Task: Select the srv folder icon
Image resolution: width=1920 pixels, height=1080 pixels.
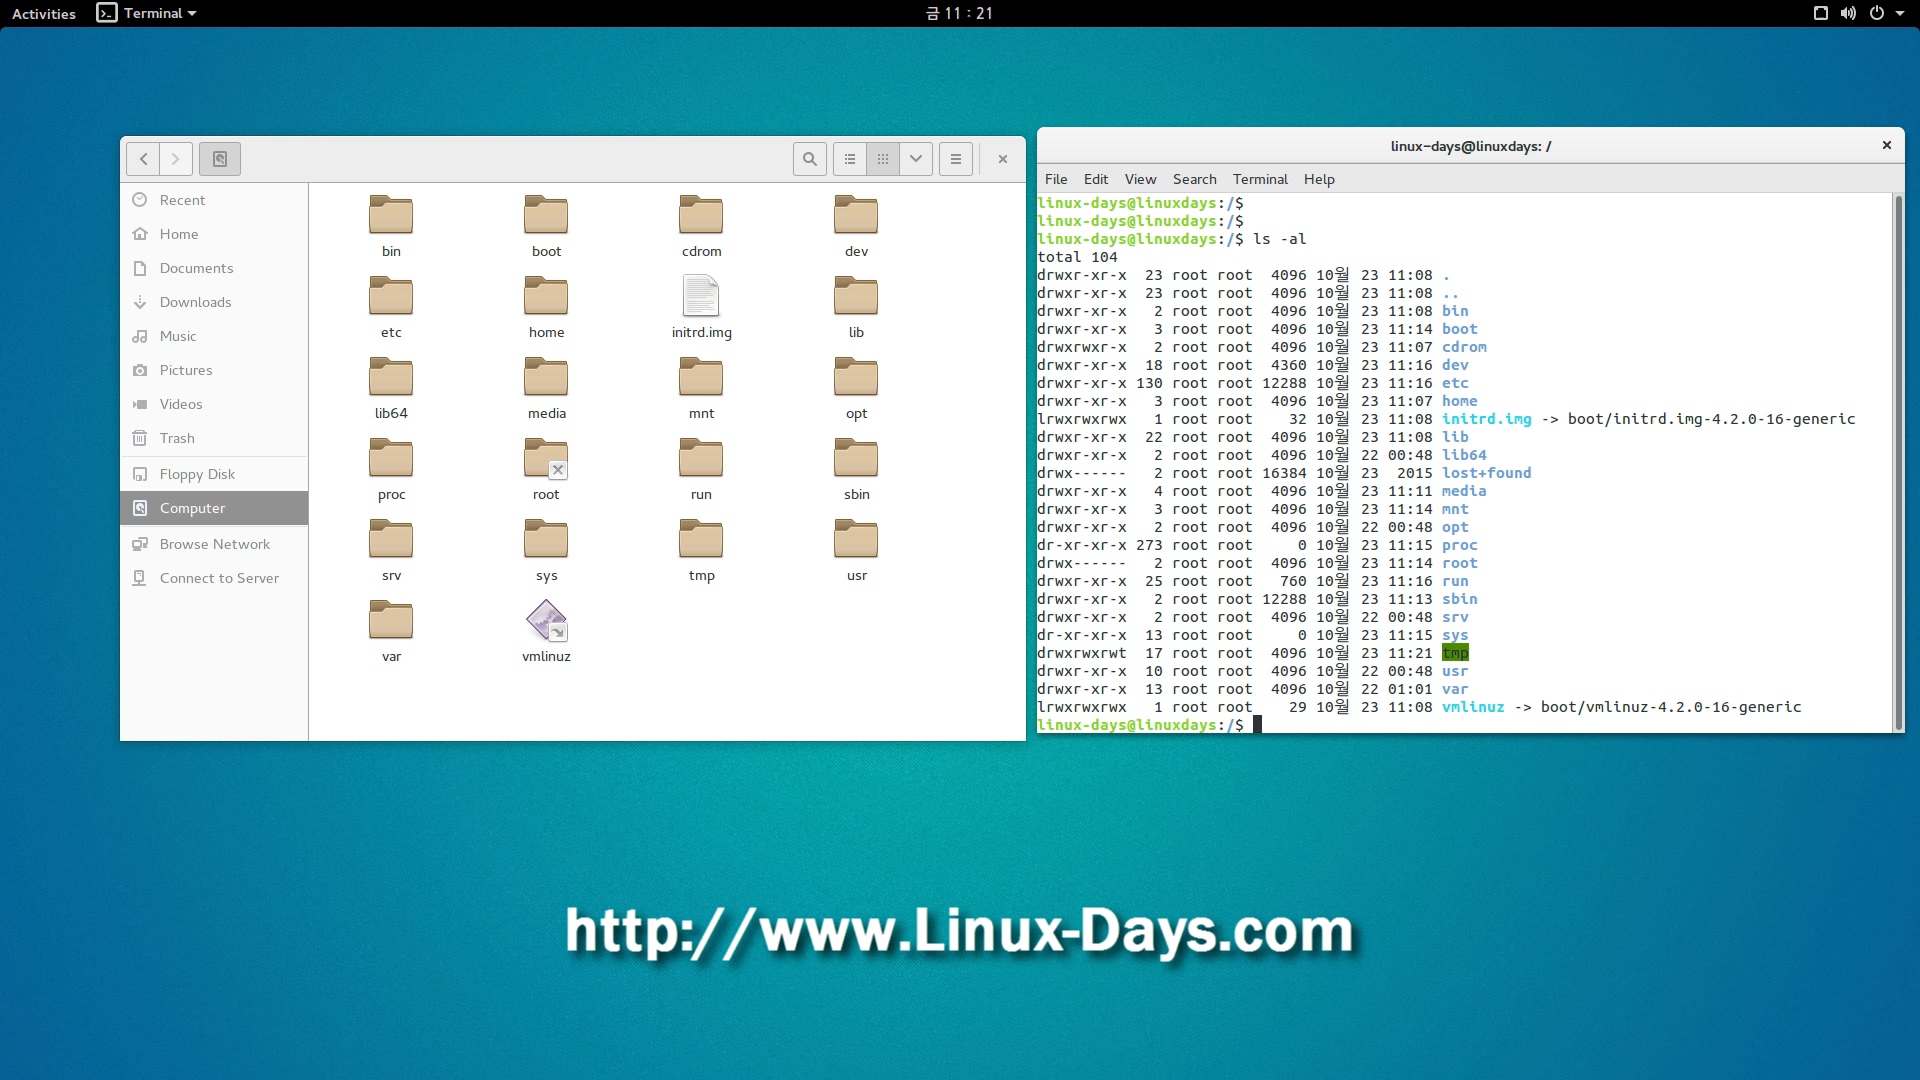Action: tap(391, 540)
